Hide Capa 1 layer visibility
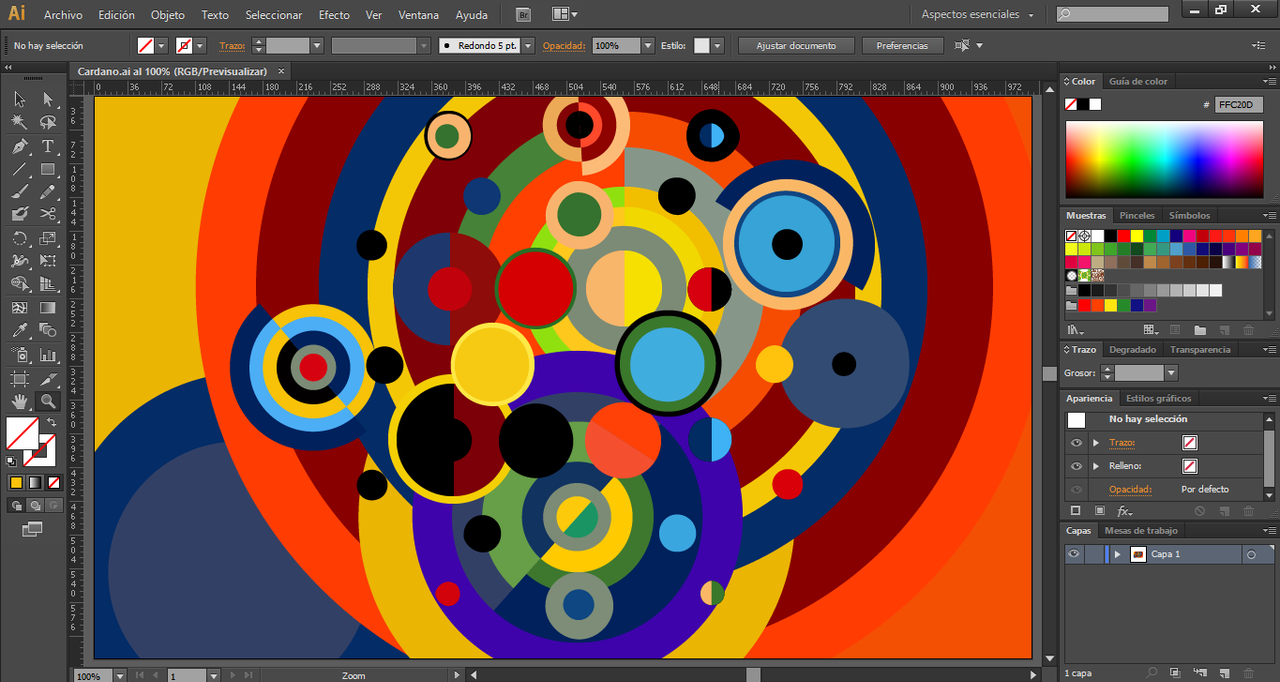 [1075, 554]
